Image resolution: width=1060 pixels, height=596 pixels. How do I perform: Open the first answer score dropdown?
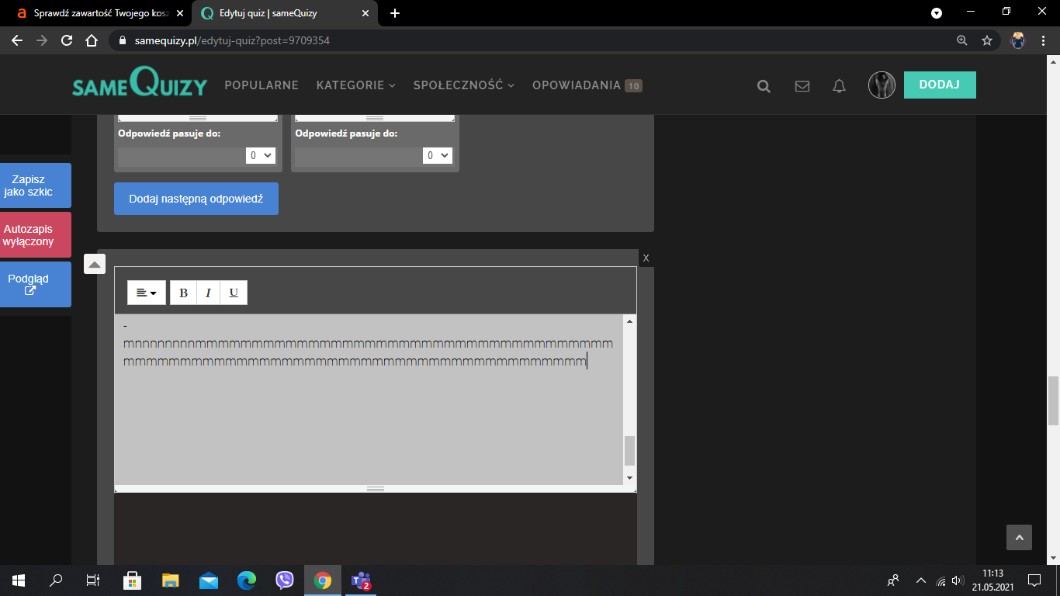(260, 156)
